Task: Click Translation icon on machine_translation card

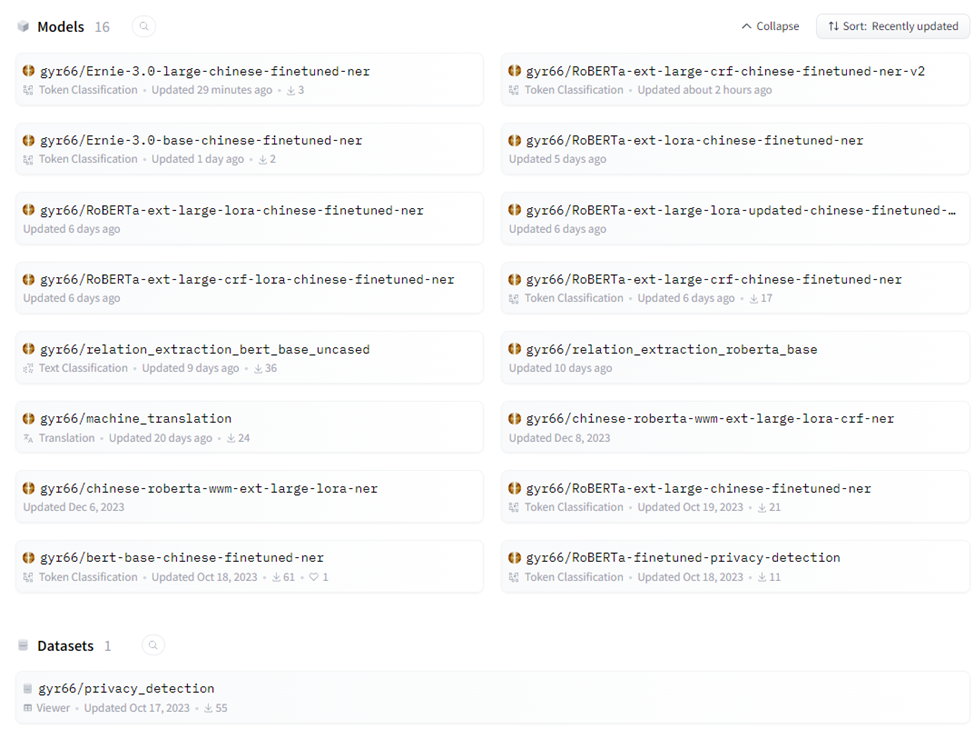Action: [x=28, y=438]
